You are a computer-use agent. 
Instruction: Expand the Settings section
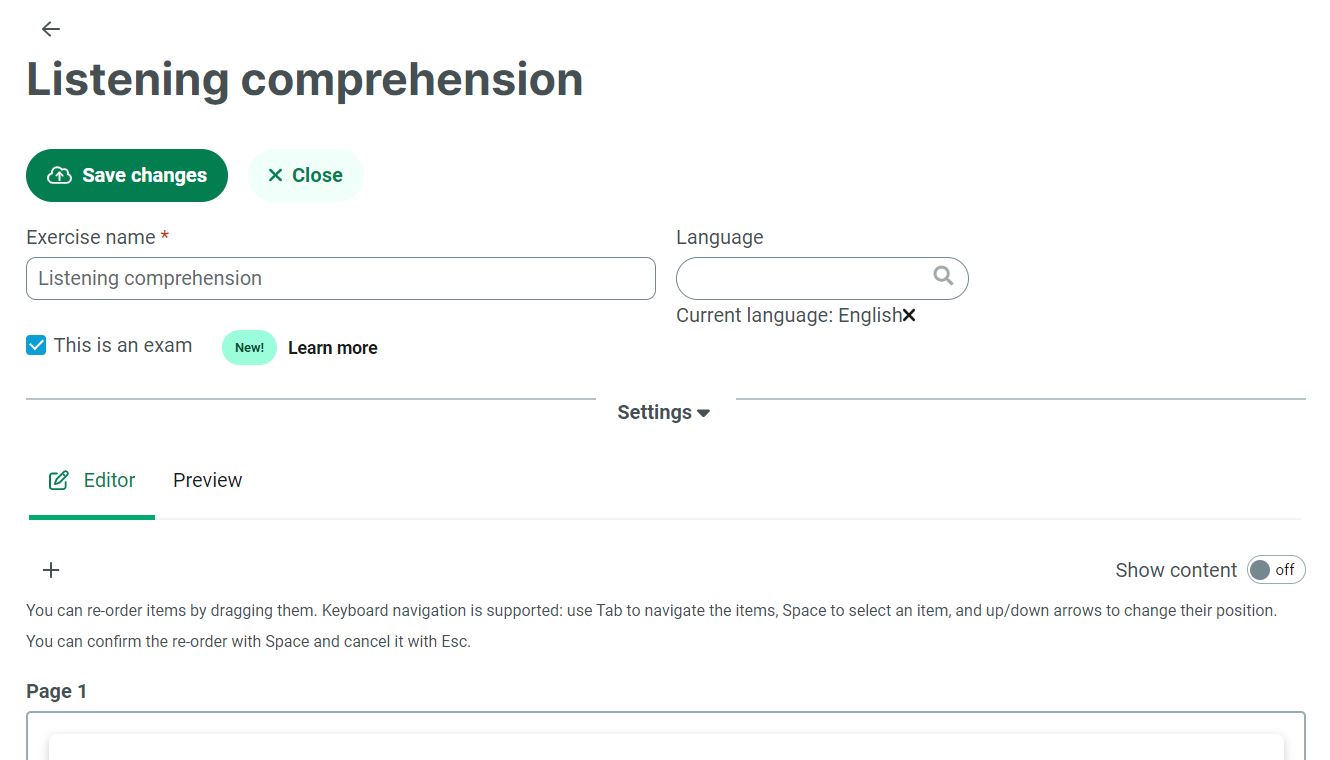coord(655,413)
